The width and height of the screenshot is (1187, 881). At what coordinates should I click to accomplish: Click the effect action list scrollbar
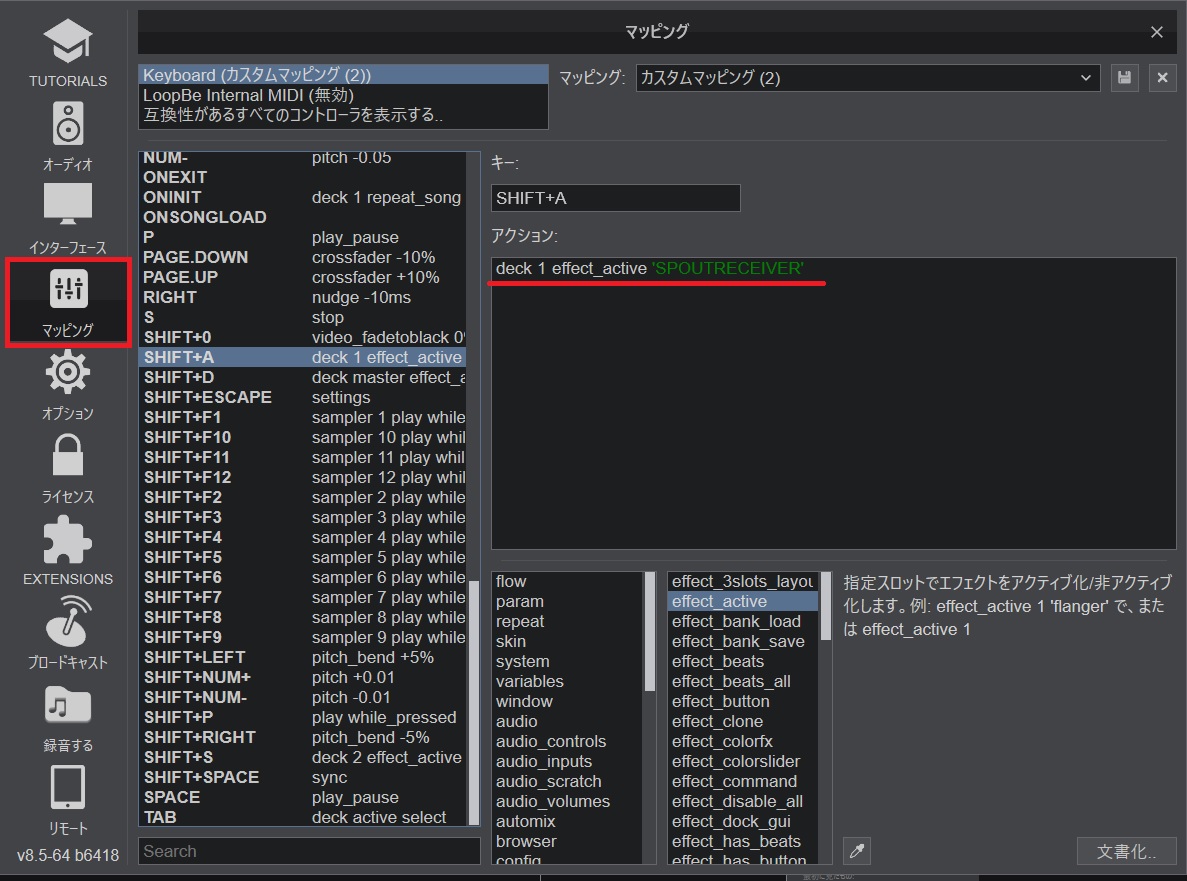pyautogui.click(x=826, y=606)
